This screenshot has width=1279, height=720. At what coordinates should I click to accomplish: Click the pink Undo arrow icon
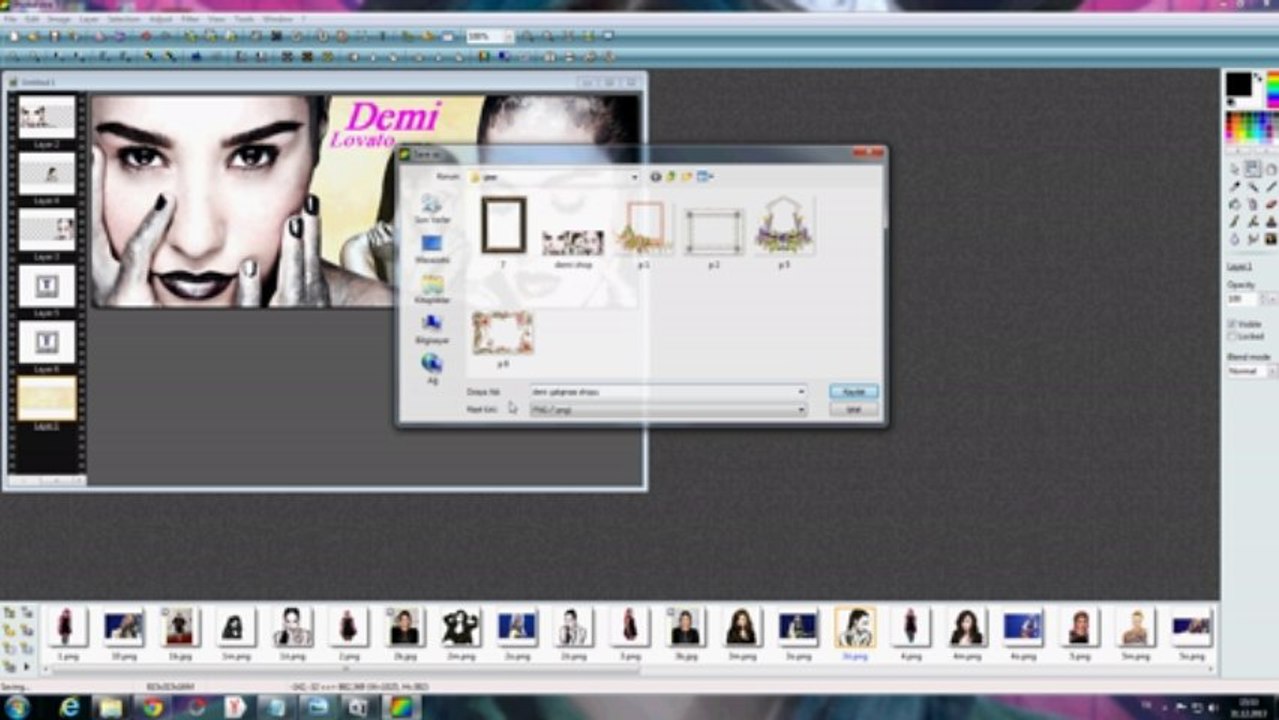pos(99,36)
